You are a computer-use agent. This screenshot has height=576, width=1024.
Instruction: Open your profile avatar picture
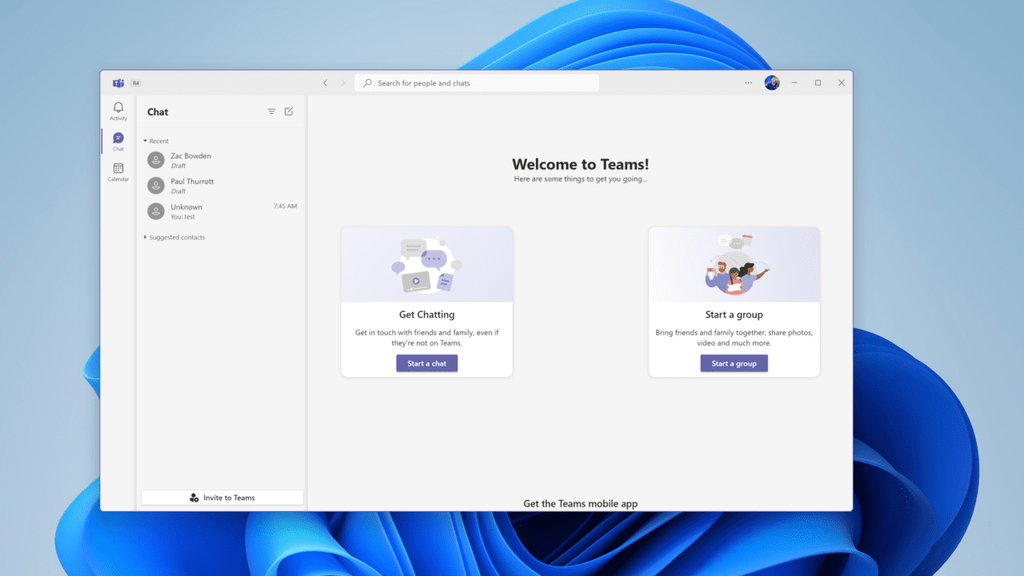point(771,83)
